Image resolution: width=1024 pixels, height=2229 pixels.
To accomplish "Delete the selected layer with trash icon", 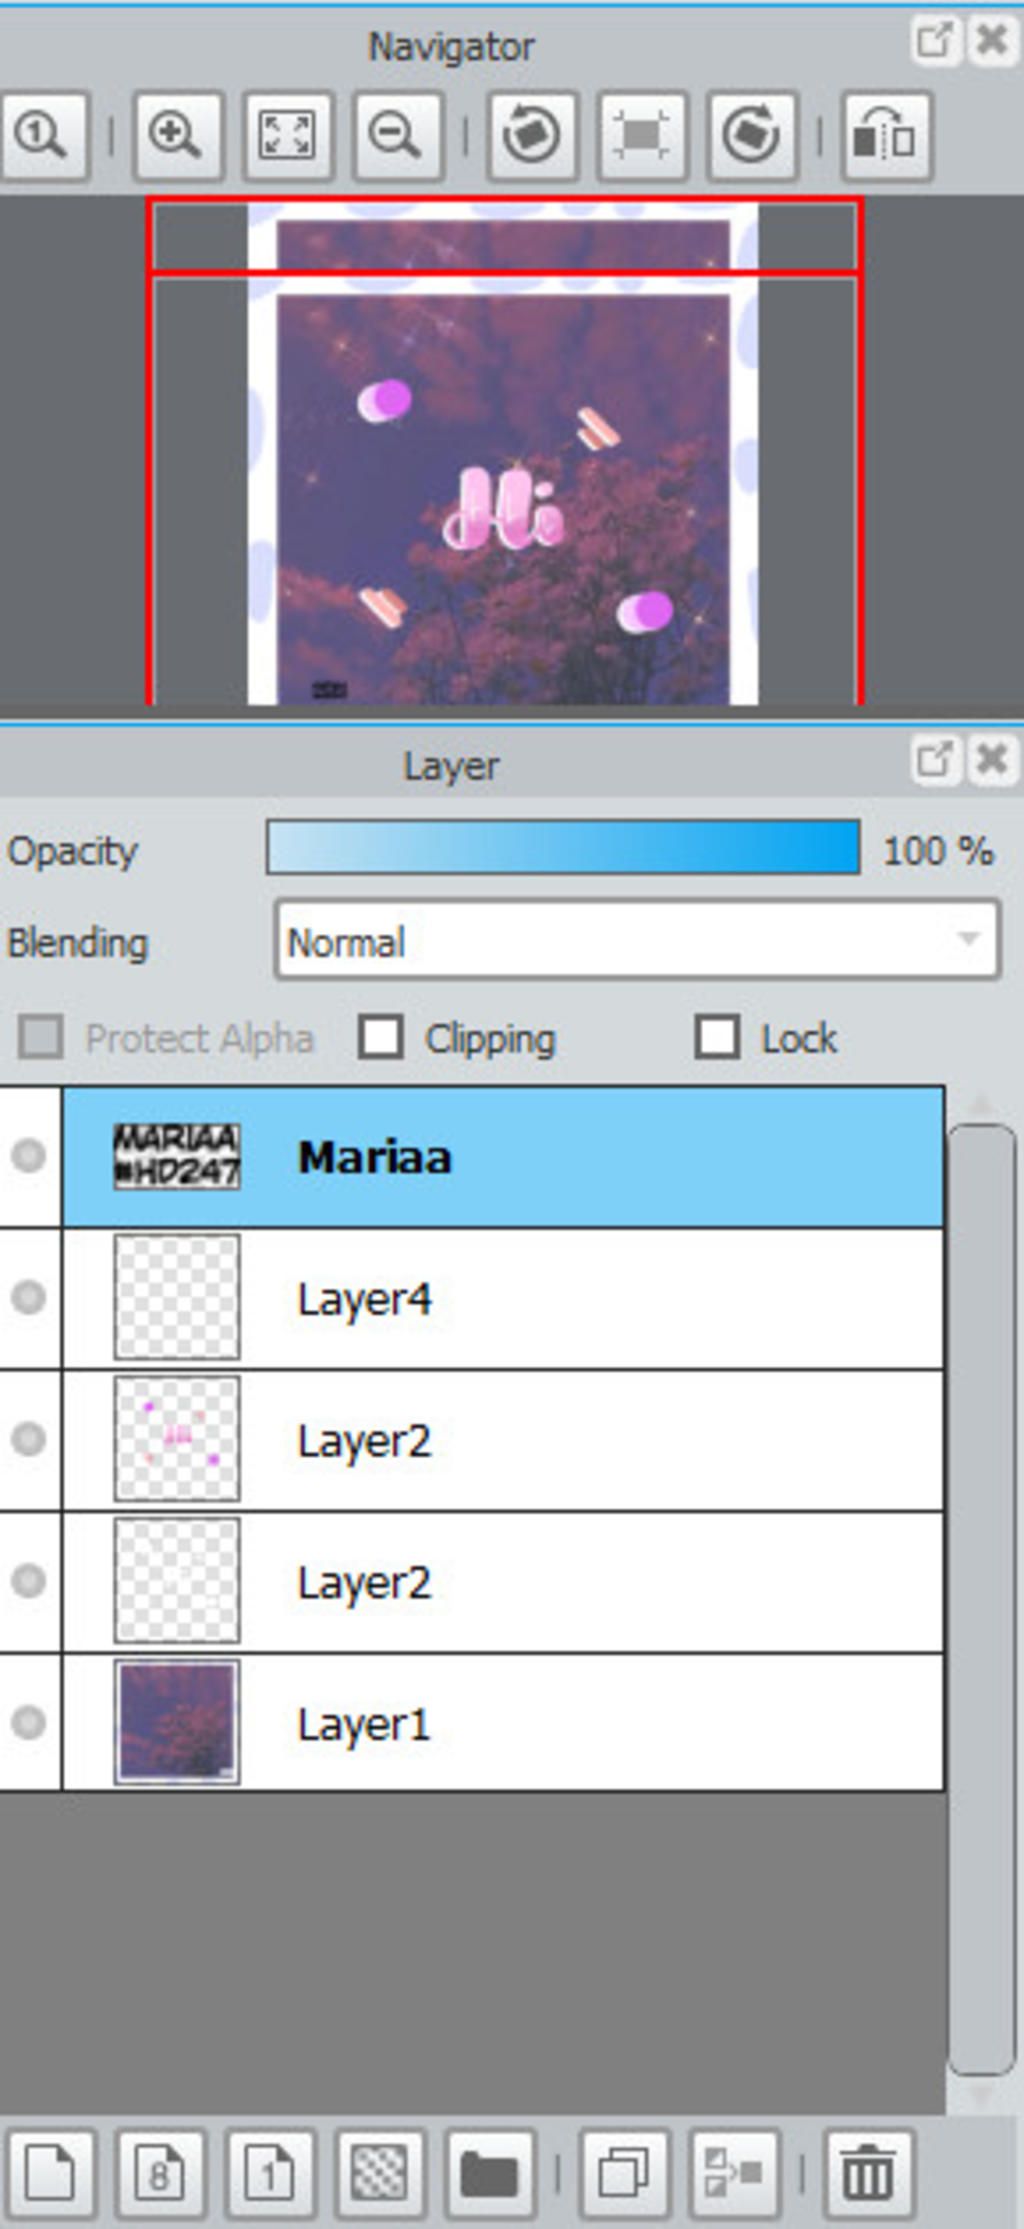I will click(867, 2173).
